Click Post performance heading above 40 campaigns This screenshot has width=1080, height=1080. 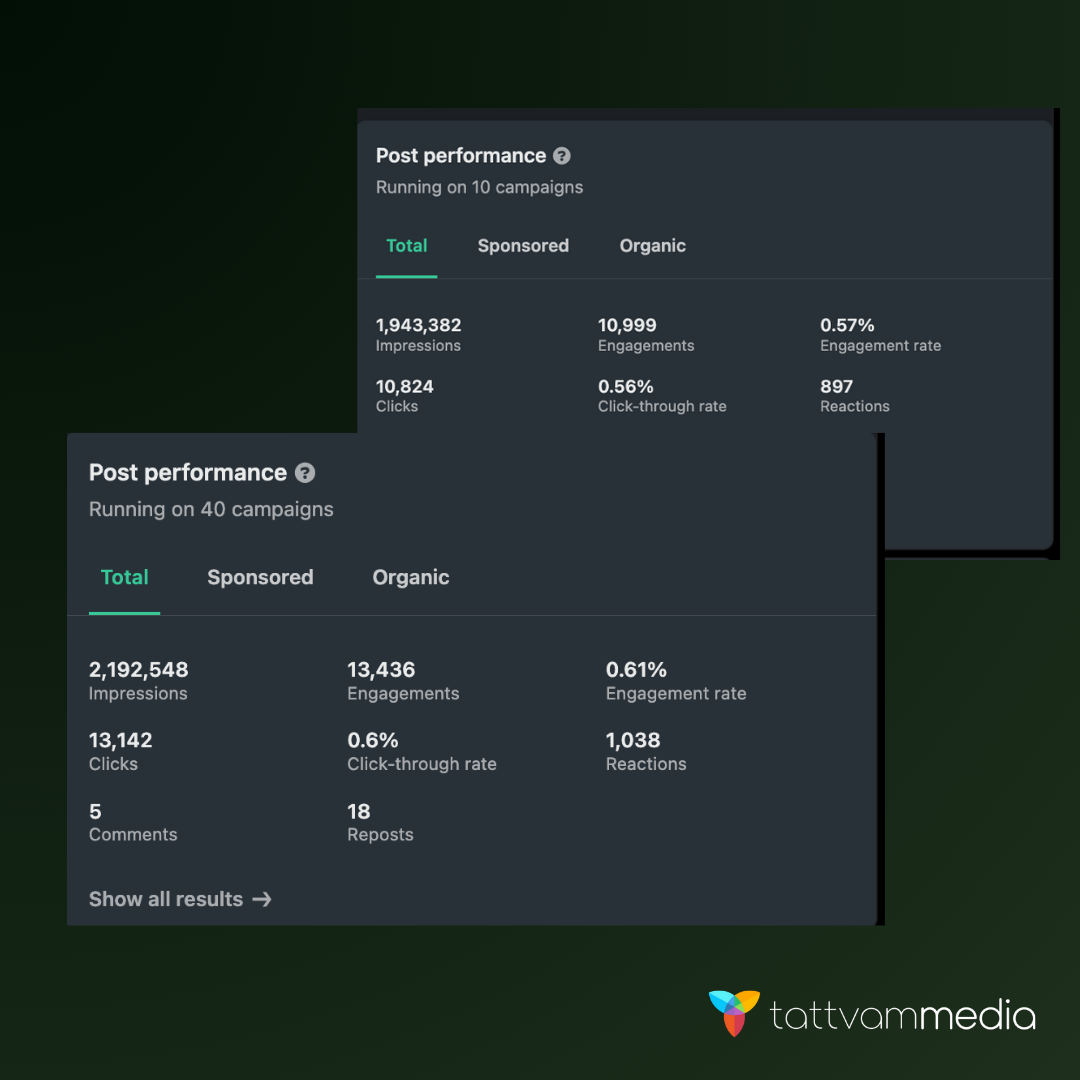[187, 472]
